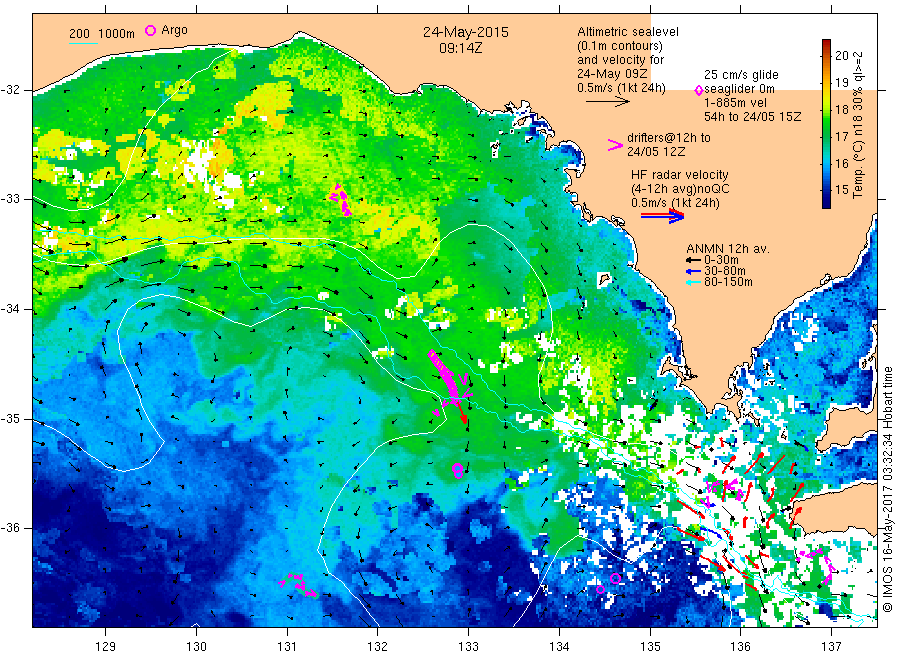Click the '30-80m' depth label

click(x=725, y=271)
